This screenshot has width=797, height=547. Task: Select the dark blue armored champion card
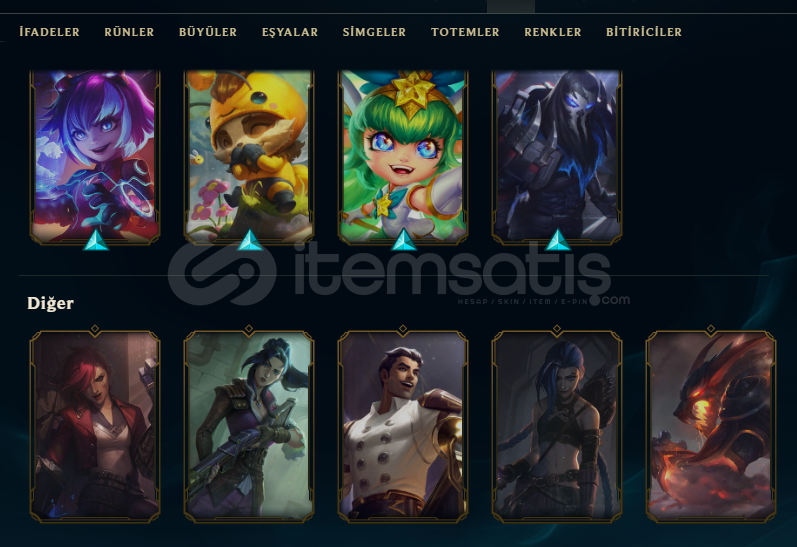557,157
